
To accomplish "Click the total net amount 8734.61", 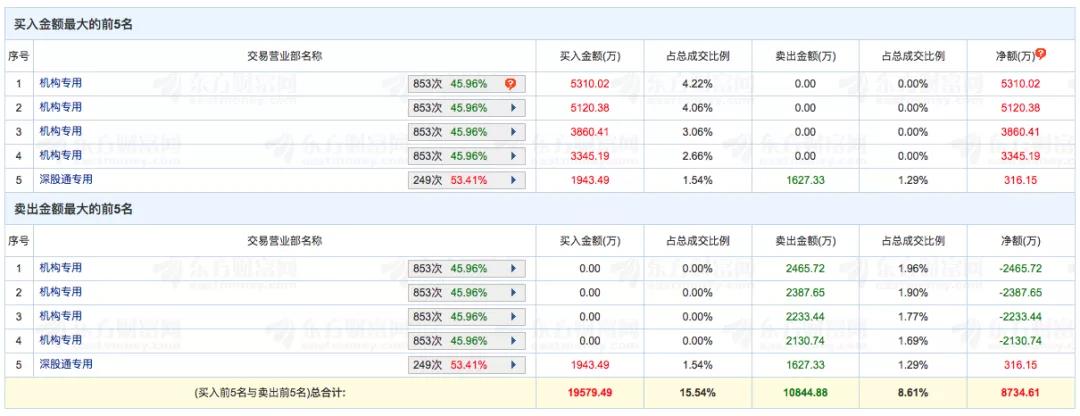I will 1020,394.
